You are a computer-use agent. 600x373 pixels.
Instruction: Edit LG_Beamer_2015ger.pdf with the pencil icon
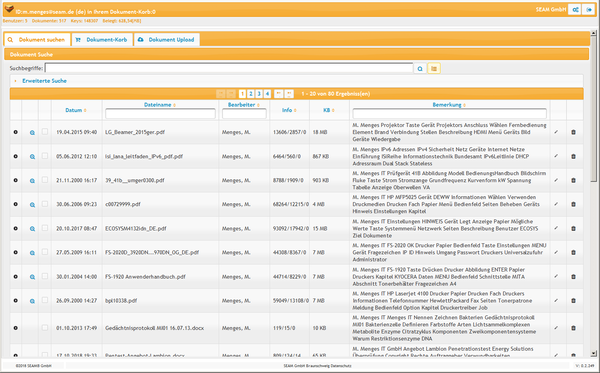[556, 132]
